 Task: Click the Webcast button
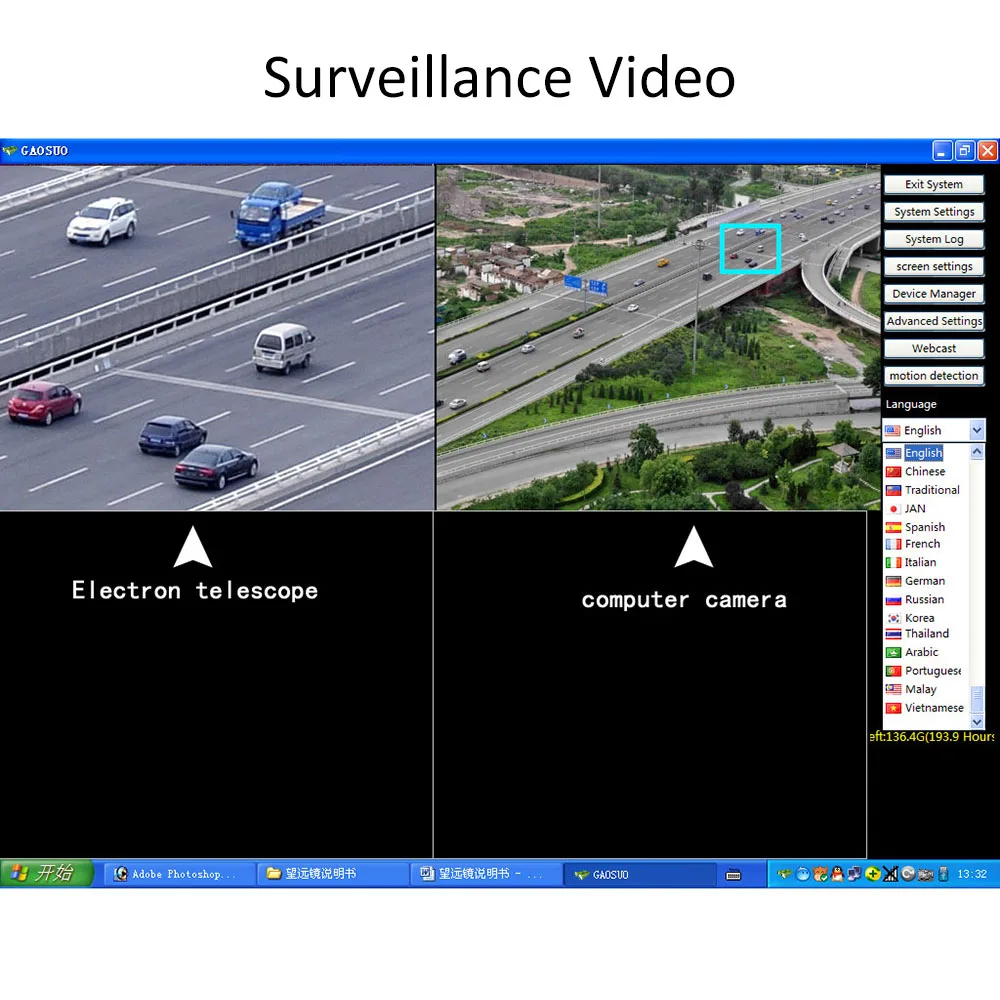(x=934, y=349)
